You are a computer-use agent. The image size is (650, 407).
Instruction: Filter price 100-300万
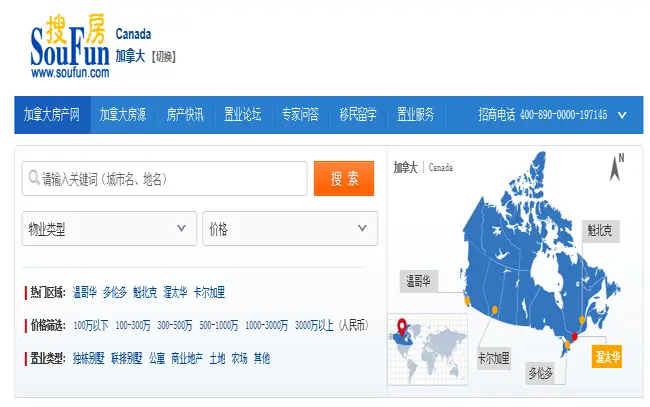point(133,326)
